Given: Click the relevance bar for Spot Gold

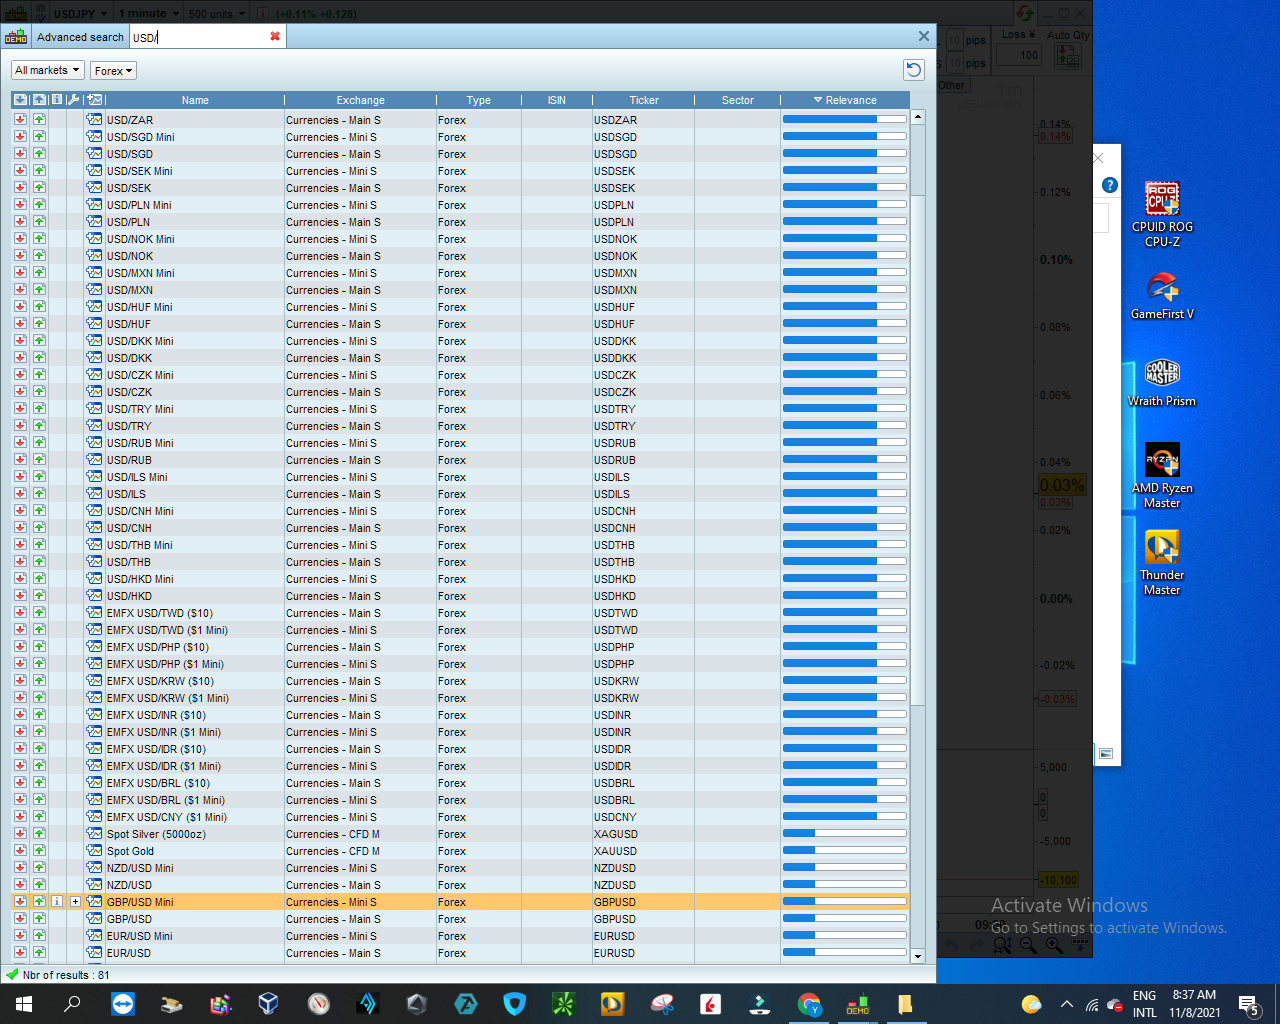Looking at the screenshot, I should coord(845,850).
